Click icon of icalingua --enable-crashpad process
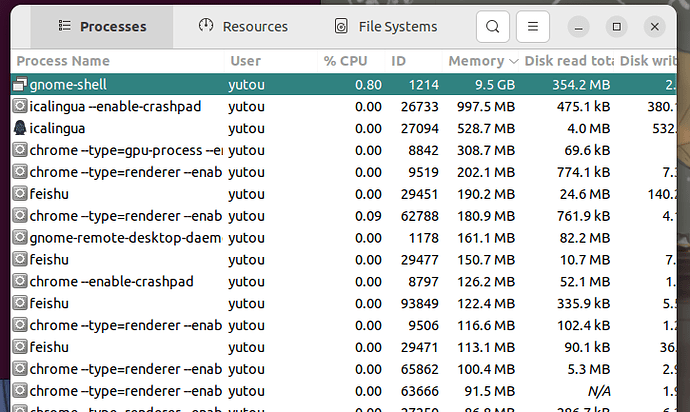The width and height of the screenshot is (690, 412). pos(20,106)
